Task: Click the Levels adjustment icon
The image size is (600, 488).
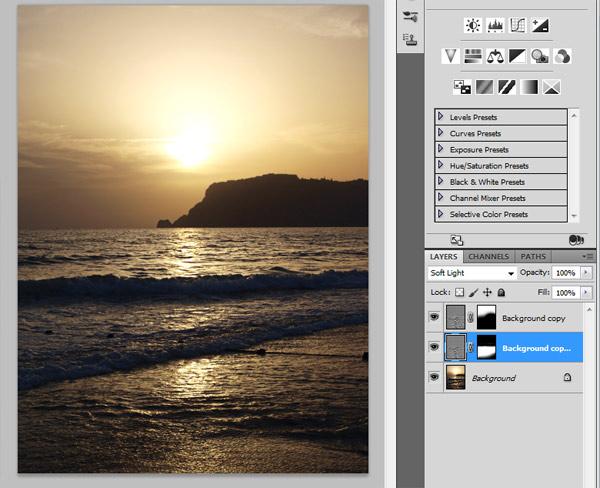Action: click(x=495, y=25)
